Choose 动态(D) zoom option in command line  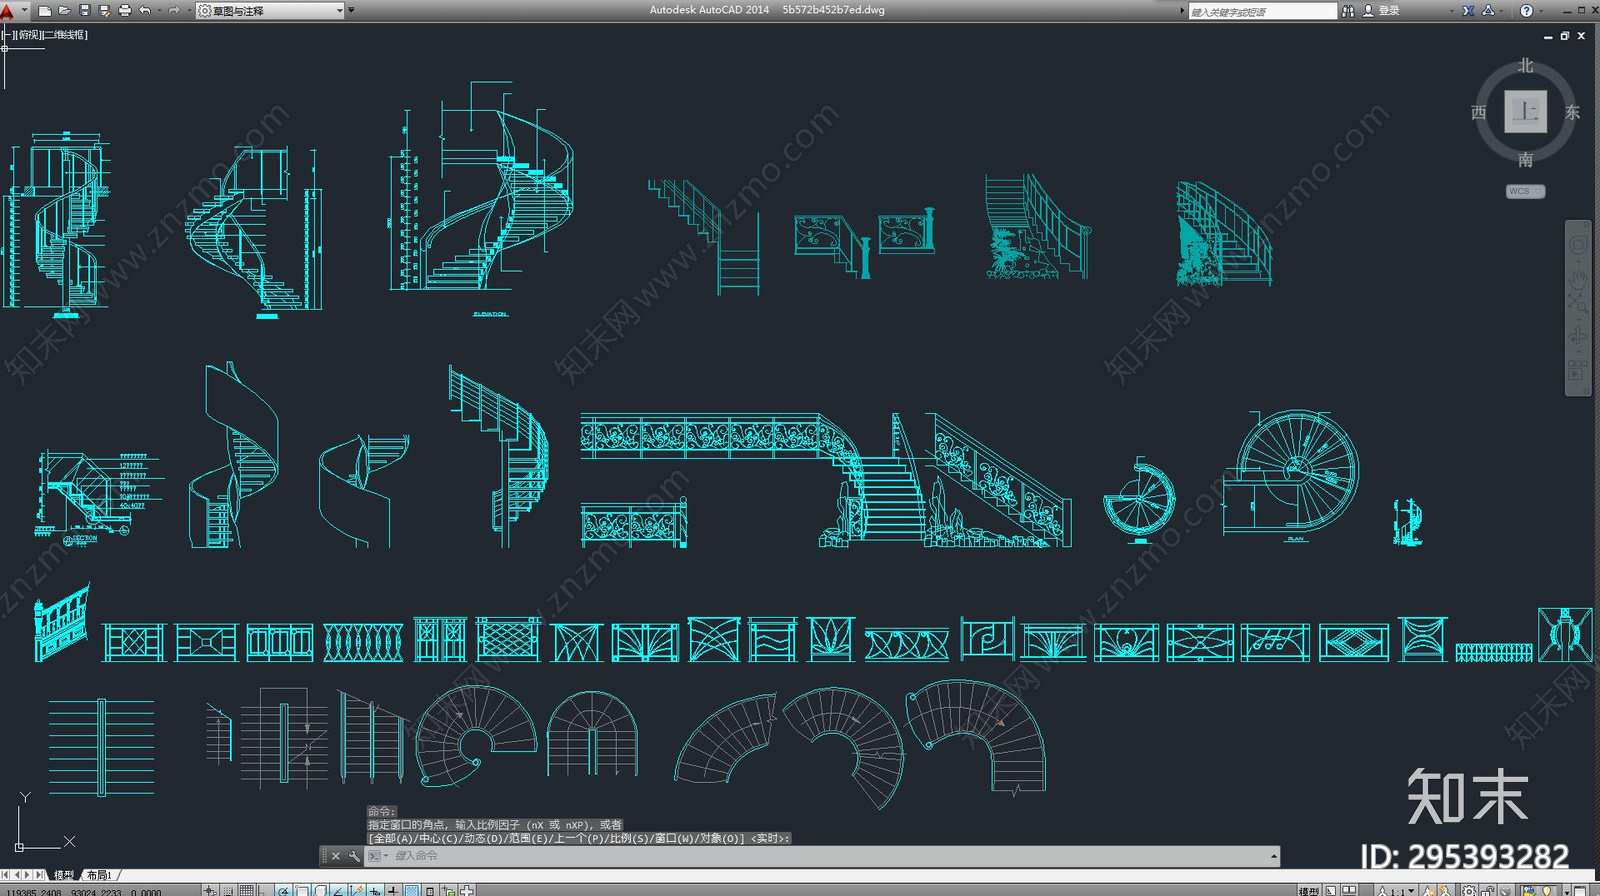[484, 838]
